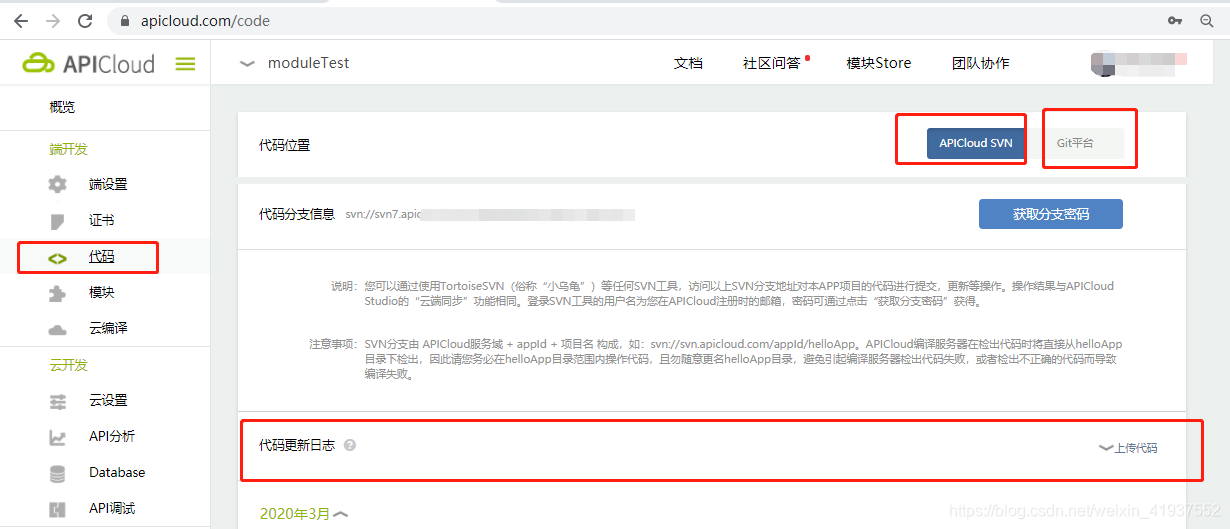Click the browser forward arrow
Screen dimensions: 1230x529
52,20
